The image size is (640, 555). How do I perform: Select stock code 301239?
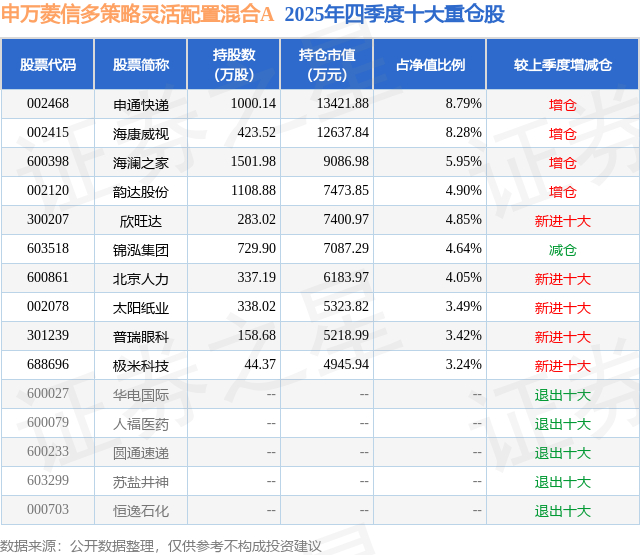[48, 335]
